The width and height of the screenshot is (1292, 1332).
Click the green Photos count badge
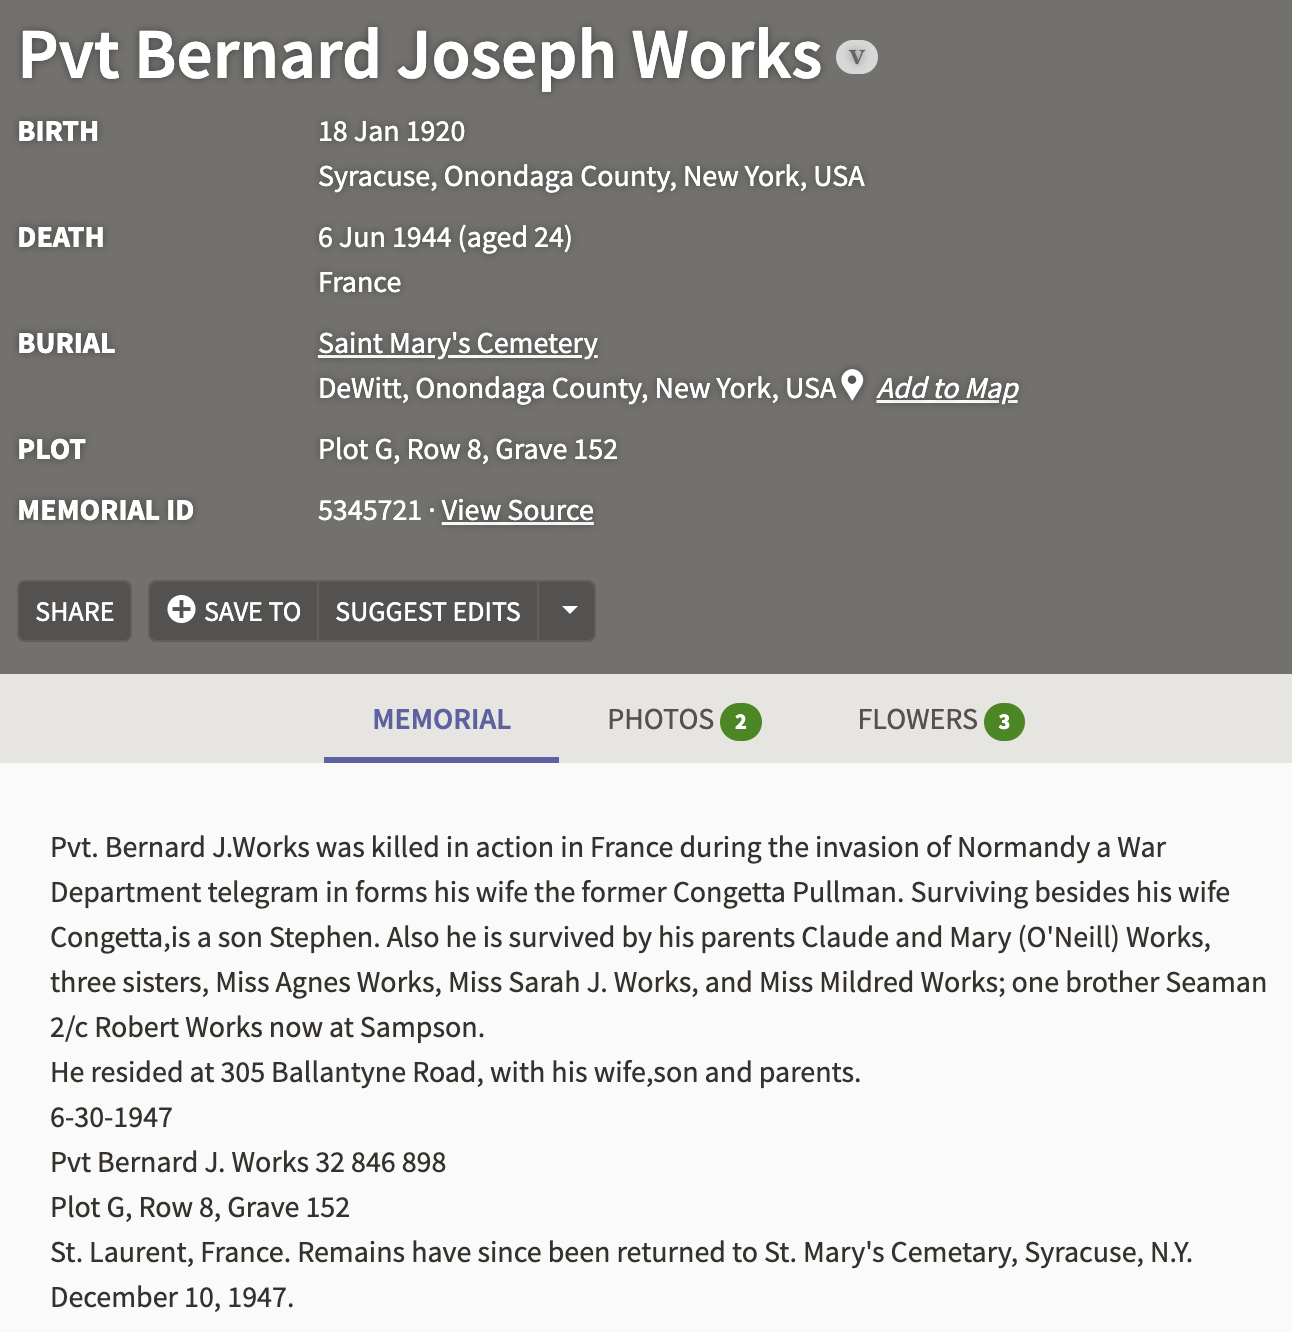coord(740,722)
